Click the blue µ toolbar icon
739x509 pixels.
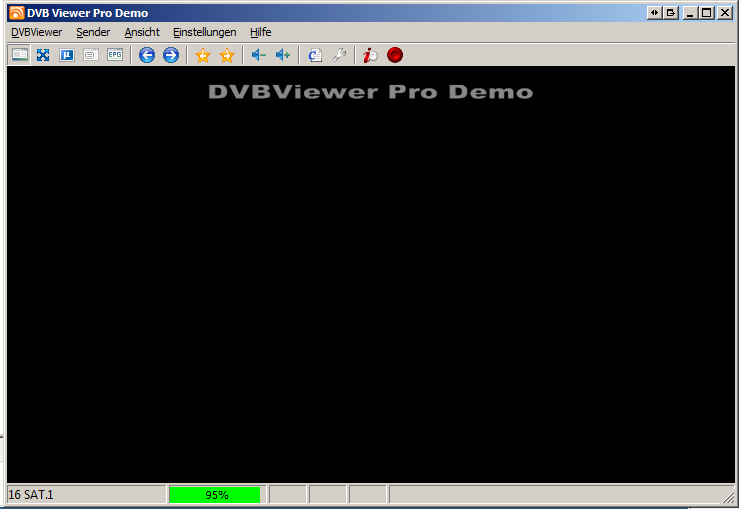coord(67,55)
